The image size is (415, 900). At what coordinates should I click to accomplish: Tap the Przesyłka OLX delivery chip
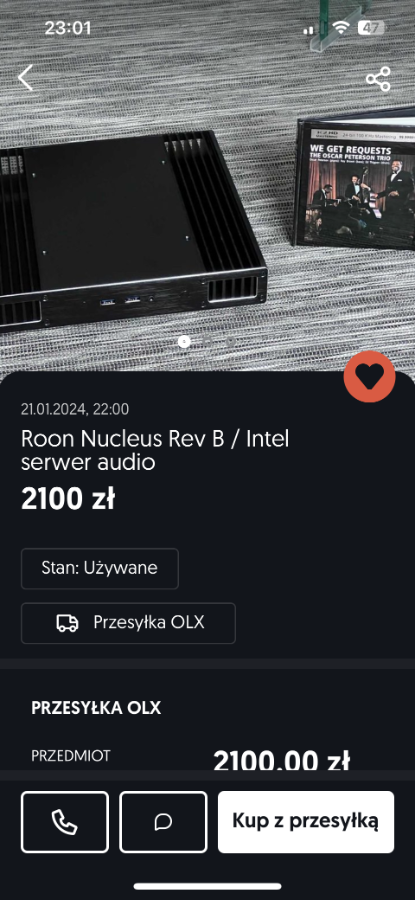pos(128,623)
